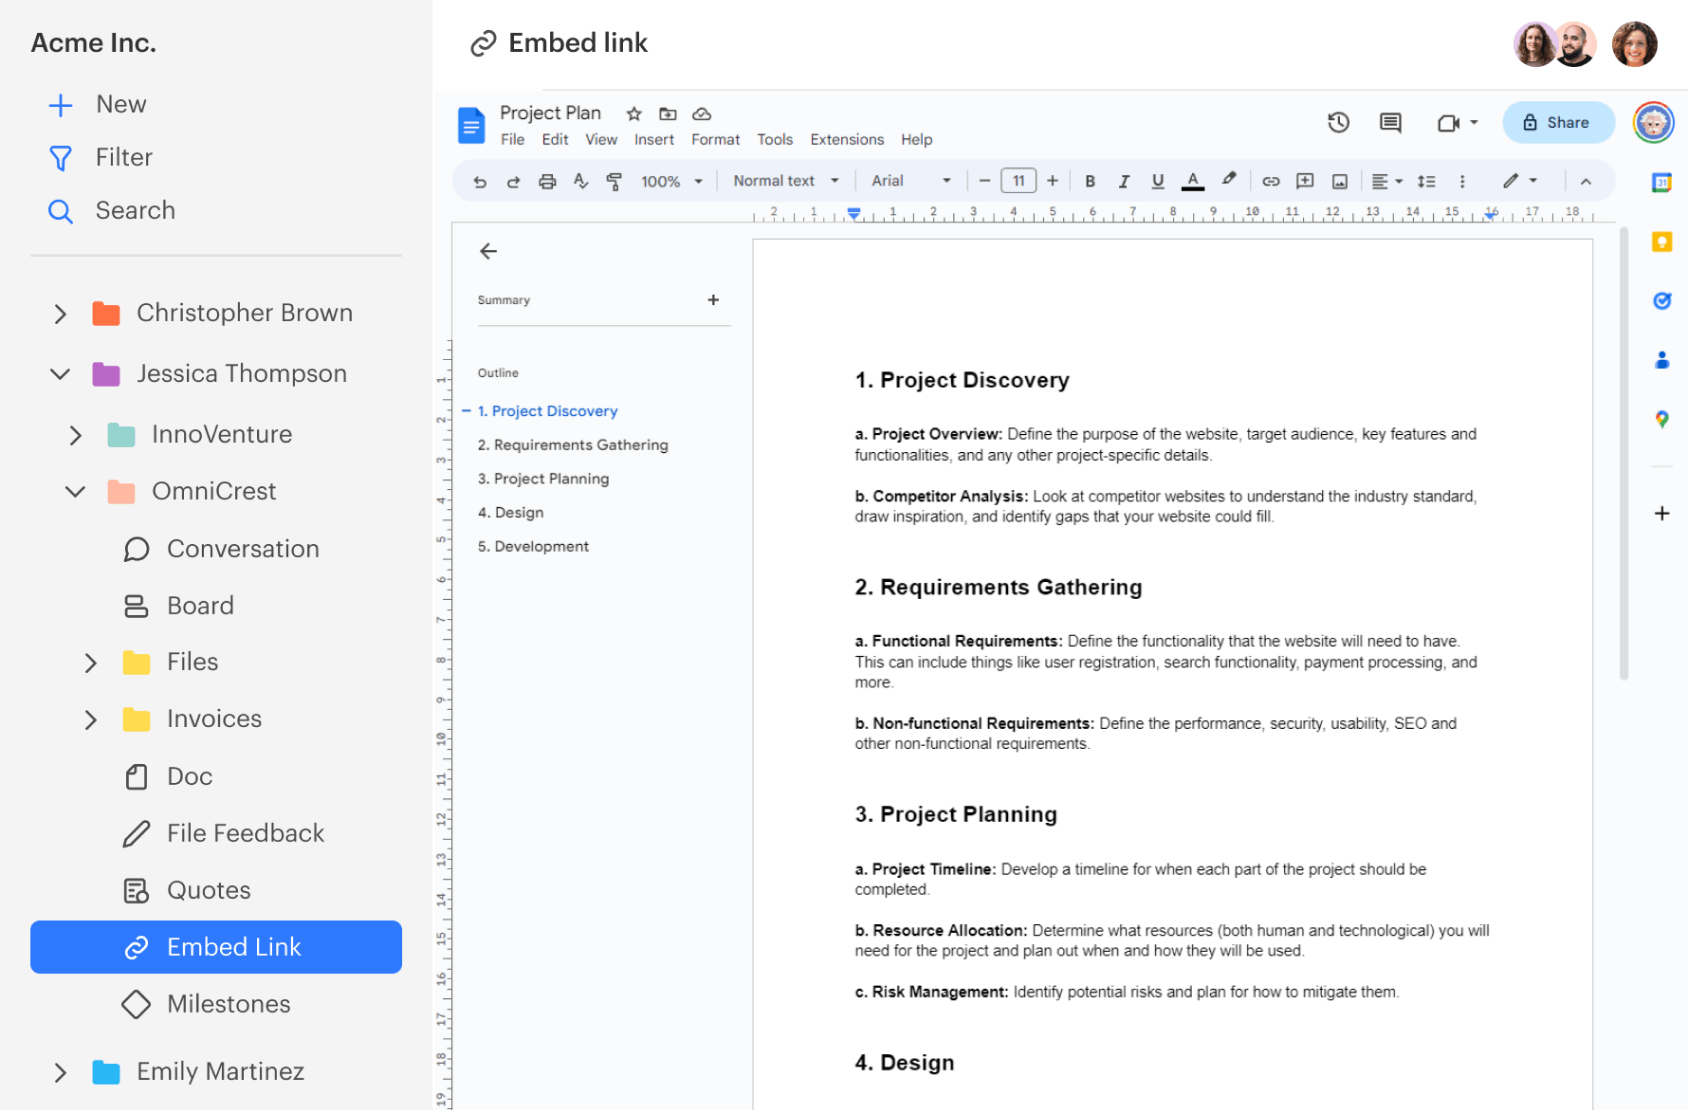
Task: Open the 100% zoom dropdown
Action: click(668, 181)
